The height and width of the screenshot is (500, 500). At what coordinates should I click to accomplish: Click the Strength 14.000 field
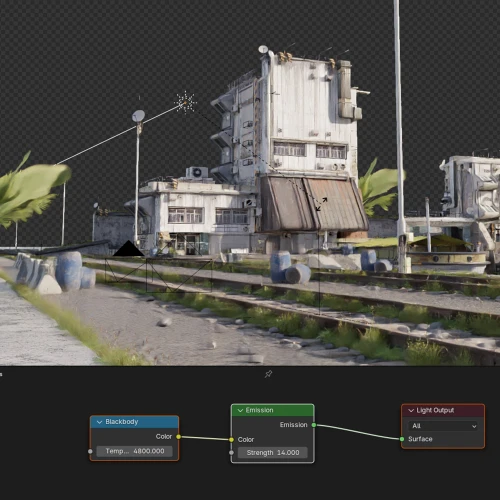(x=273, y=453)
